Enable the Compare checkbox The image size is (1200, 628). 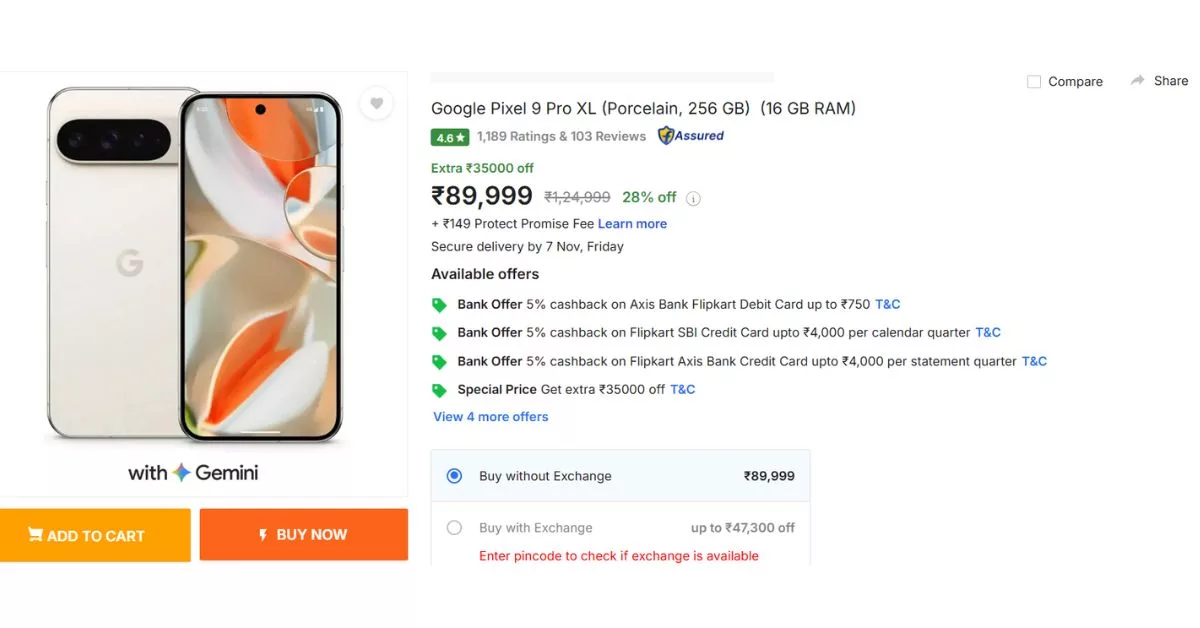[1034, 81]
